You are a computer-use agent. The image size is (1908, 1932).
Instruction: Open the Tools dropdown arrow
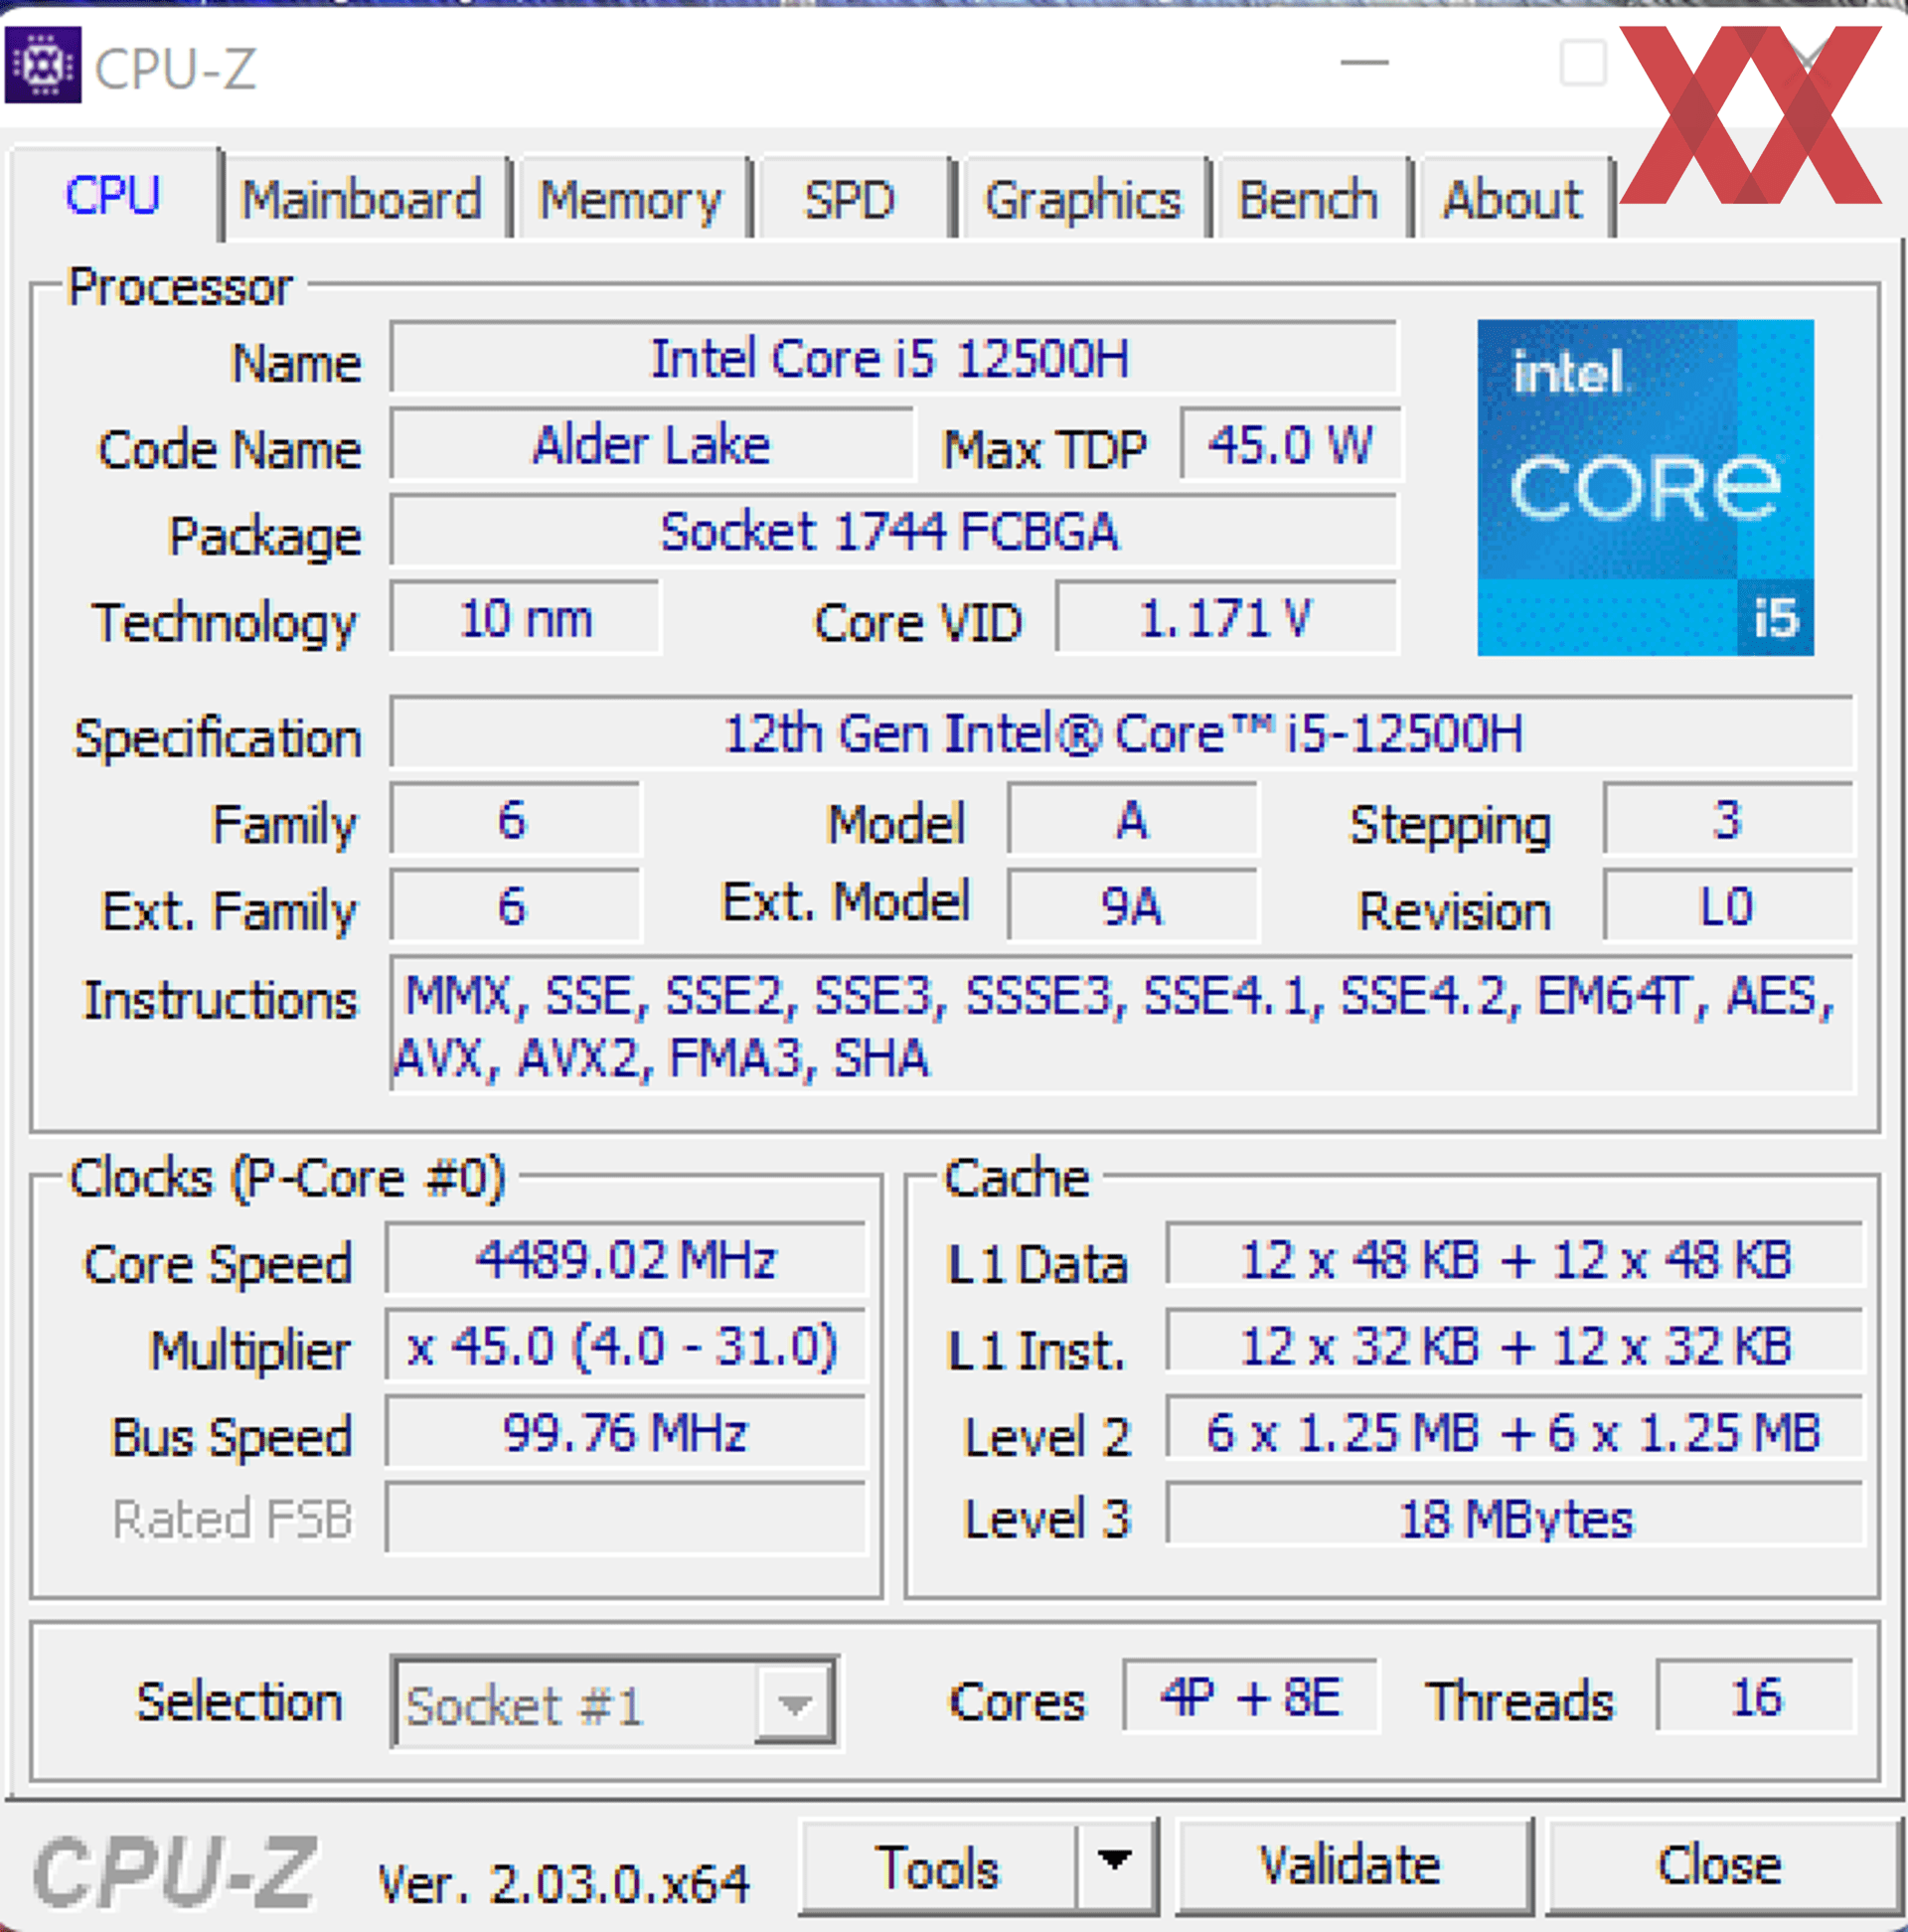1115,1864
